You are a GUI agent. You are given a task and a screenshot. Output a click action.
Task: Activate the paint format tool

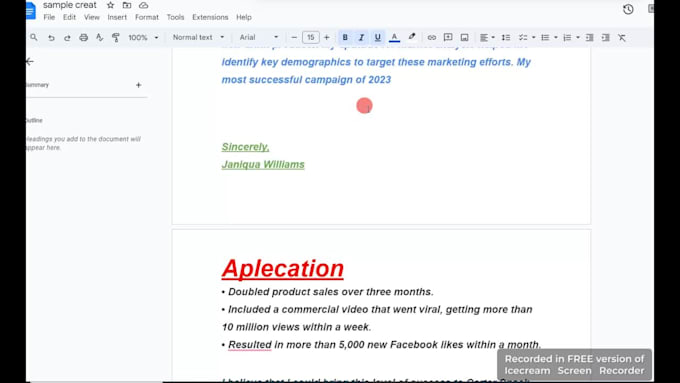(x=116, y=38)
